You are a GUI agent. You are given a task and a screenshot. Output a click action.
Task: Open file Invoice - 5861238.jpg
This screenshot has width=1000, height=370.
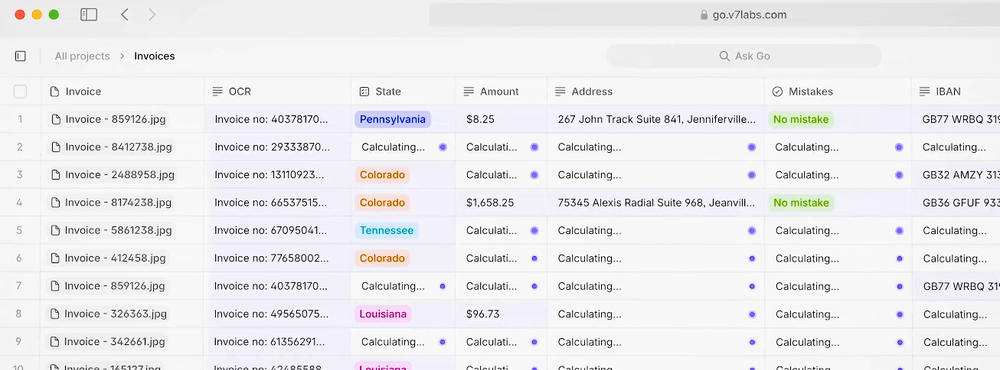click(111, 230)
